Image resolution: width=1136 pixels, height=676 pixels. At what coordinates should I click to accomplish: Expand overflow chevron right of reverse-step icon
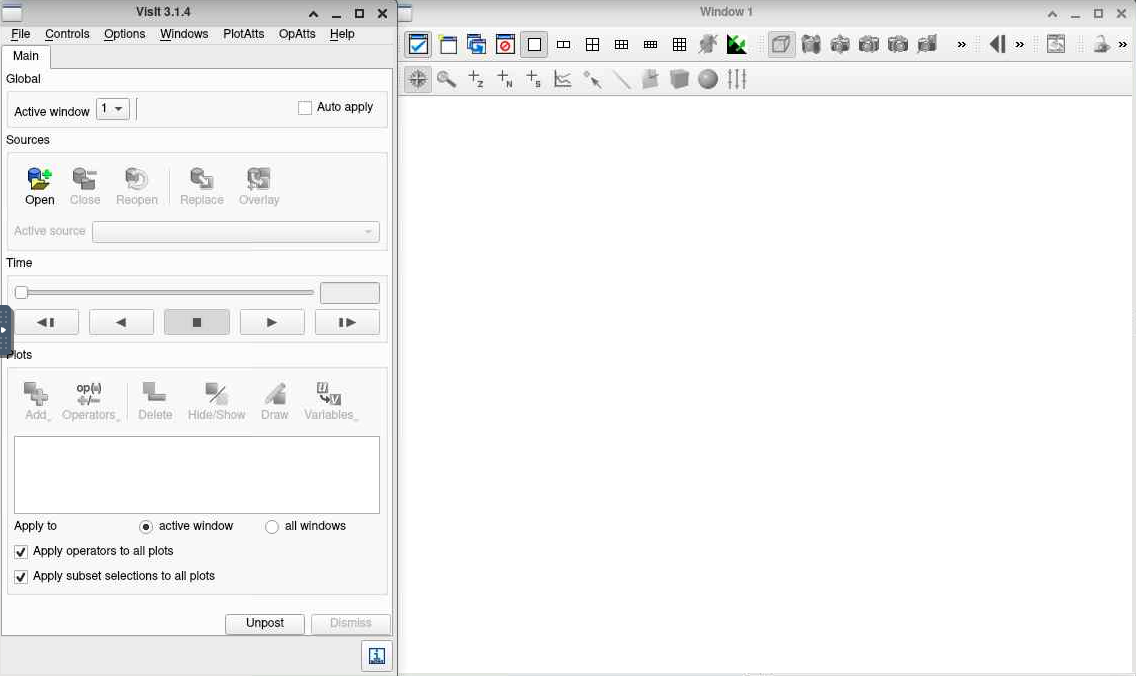pos(1019,45)
